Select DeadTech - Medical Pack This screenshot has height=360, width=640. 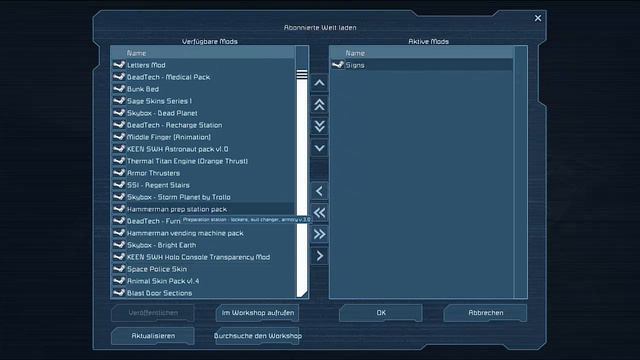203,77
